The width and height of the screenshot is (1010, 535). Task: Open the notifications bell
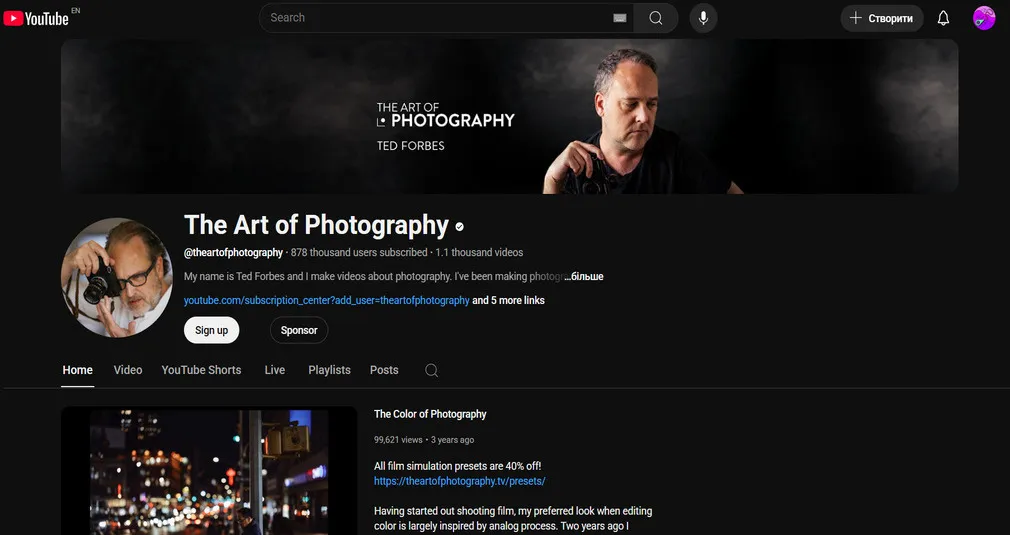coord(943,18)
